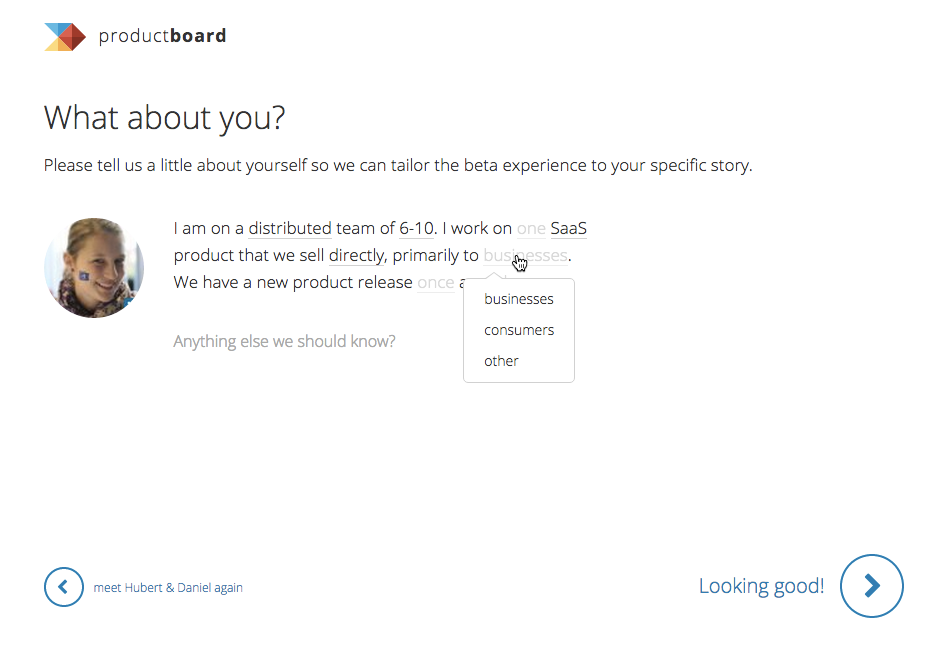This screenshot has width=948, height=648.
Task: Click the productboard wordmark text
Action: tap(162, 37)
